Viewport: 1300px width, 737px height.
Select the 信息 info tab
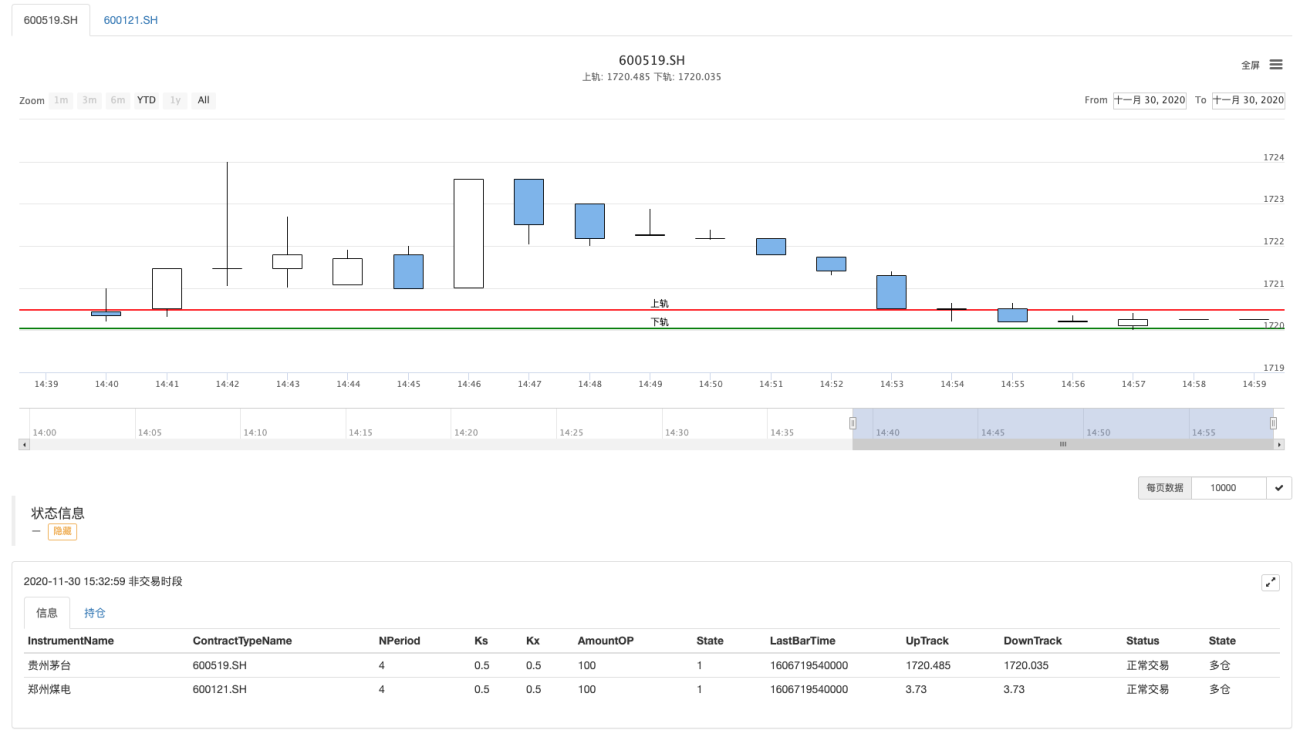click(47, 613)
